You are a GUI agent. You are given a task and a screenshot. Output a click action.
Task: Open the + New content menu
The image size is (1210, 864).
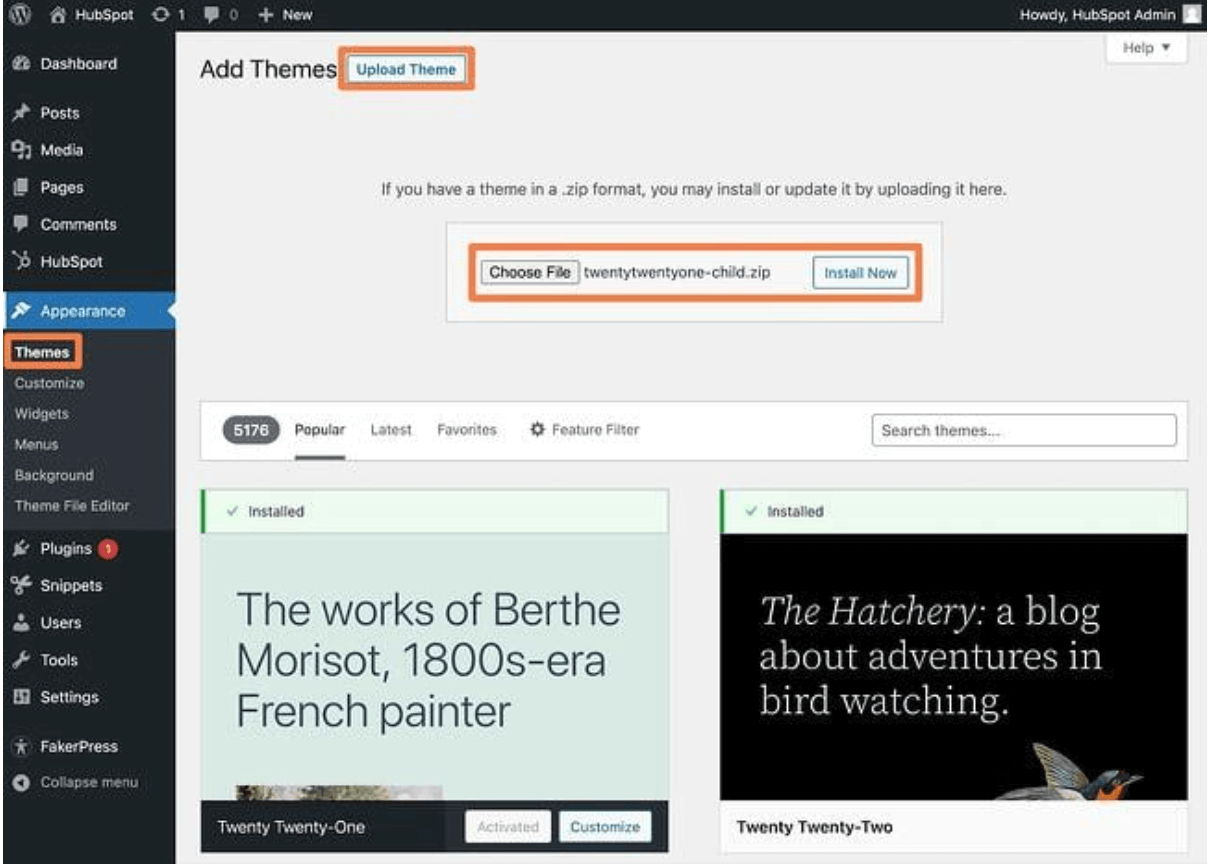(285, 14)
